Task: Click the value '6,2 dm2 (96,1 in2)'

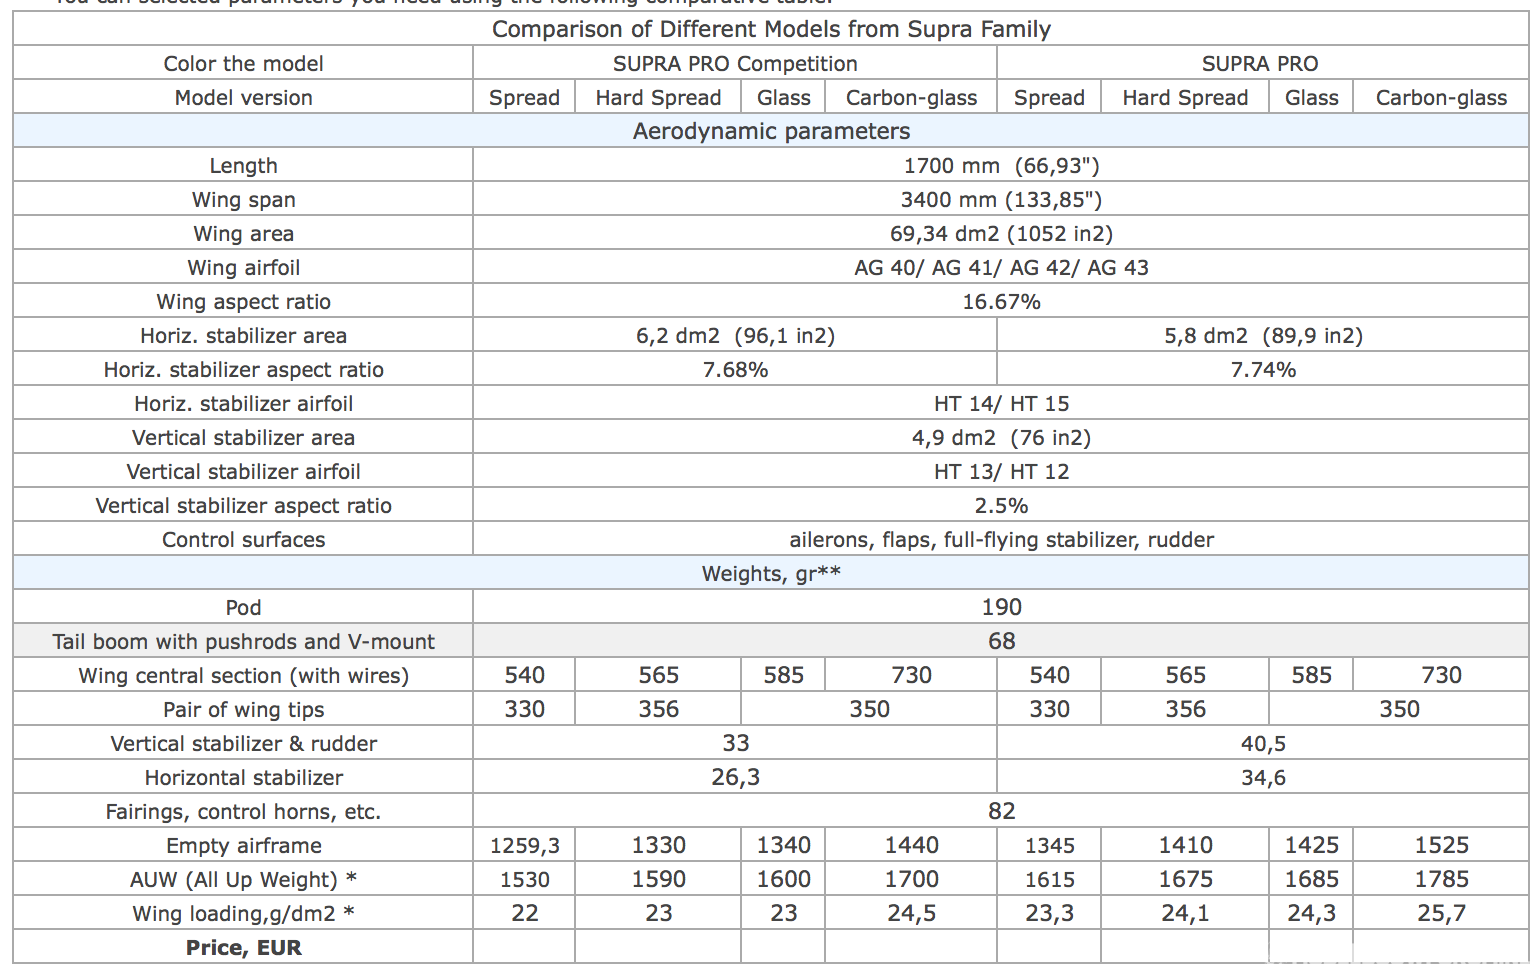Action: click(735, 335)
